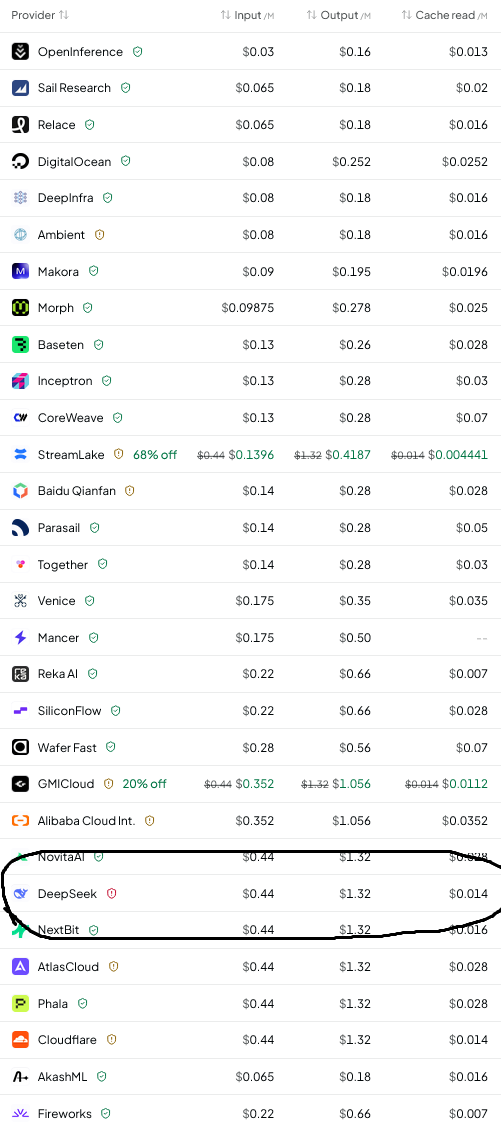Click the OpenInference provider logo icon
The image size is (501, 1128).
tap(20, 51)
